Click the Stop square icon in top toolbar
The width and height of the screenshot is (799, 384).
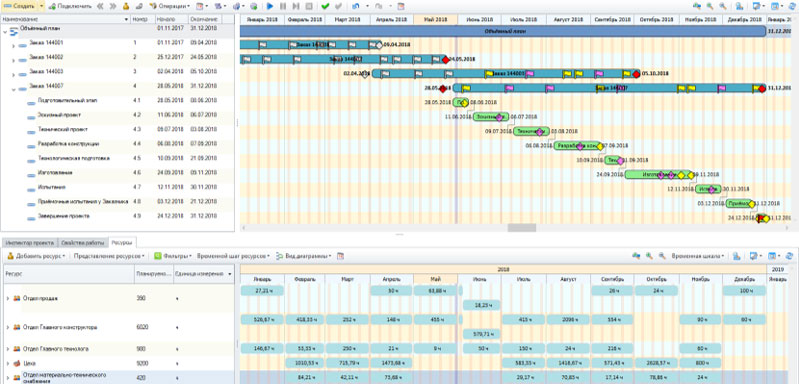[x=309, y=7]
